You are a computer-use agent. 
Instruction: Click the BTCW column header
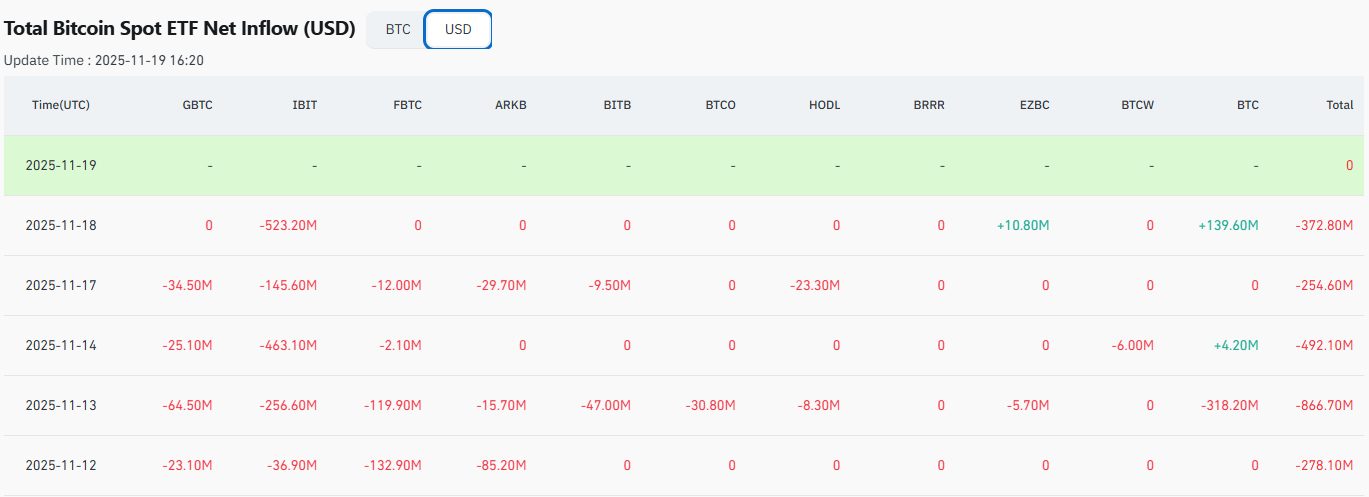pos(1137,105)
